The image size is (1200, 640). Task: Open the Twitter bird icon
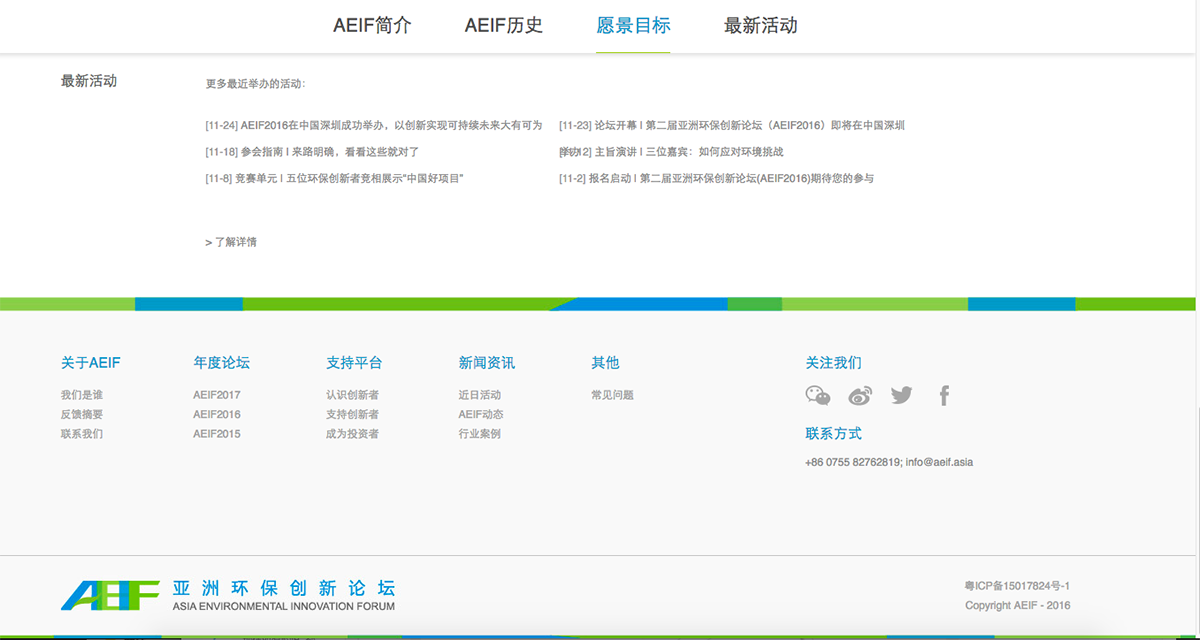click(x=902, y=395)
